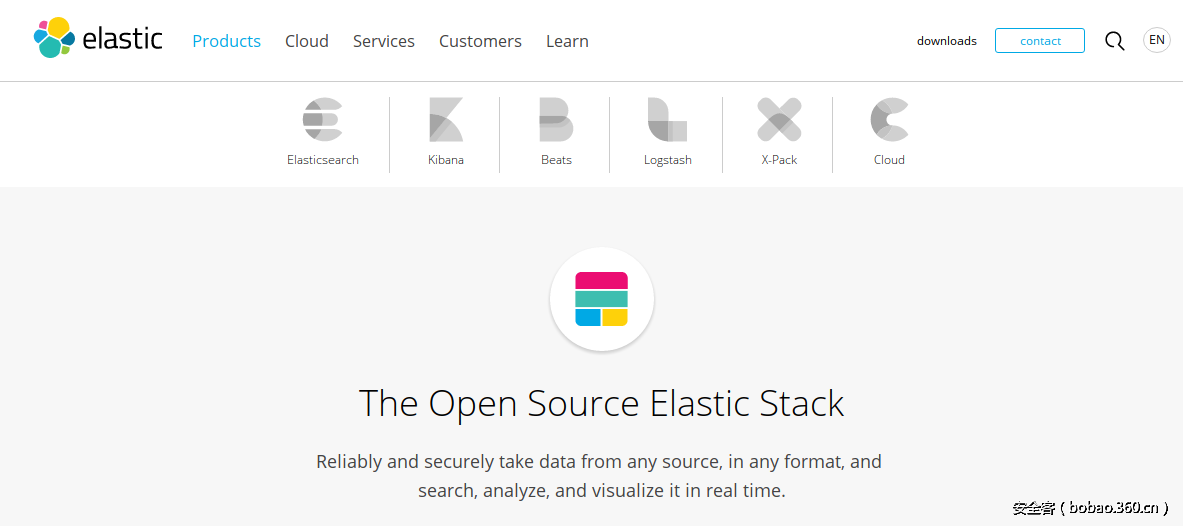Choose the Logstash product icon
The height and width of the screenshot is (526, 1183).
click(667, 120)
